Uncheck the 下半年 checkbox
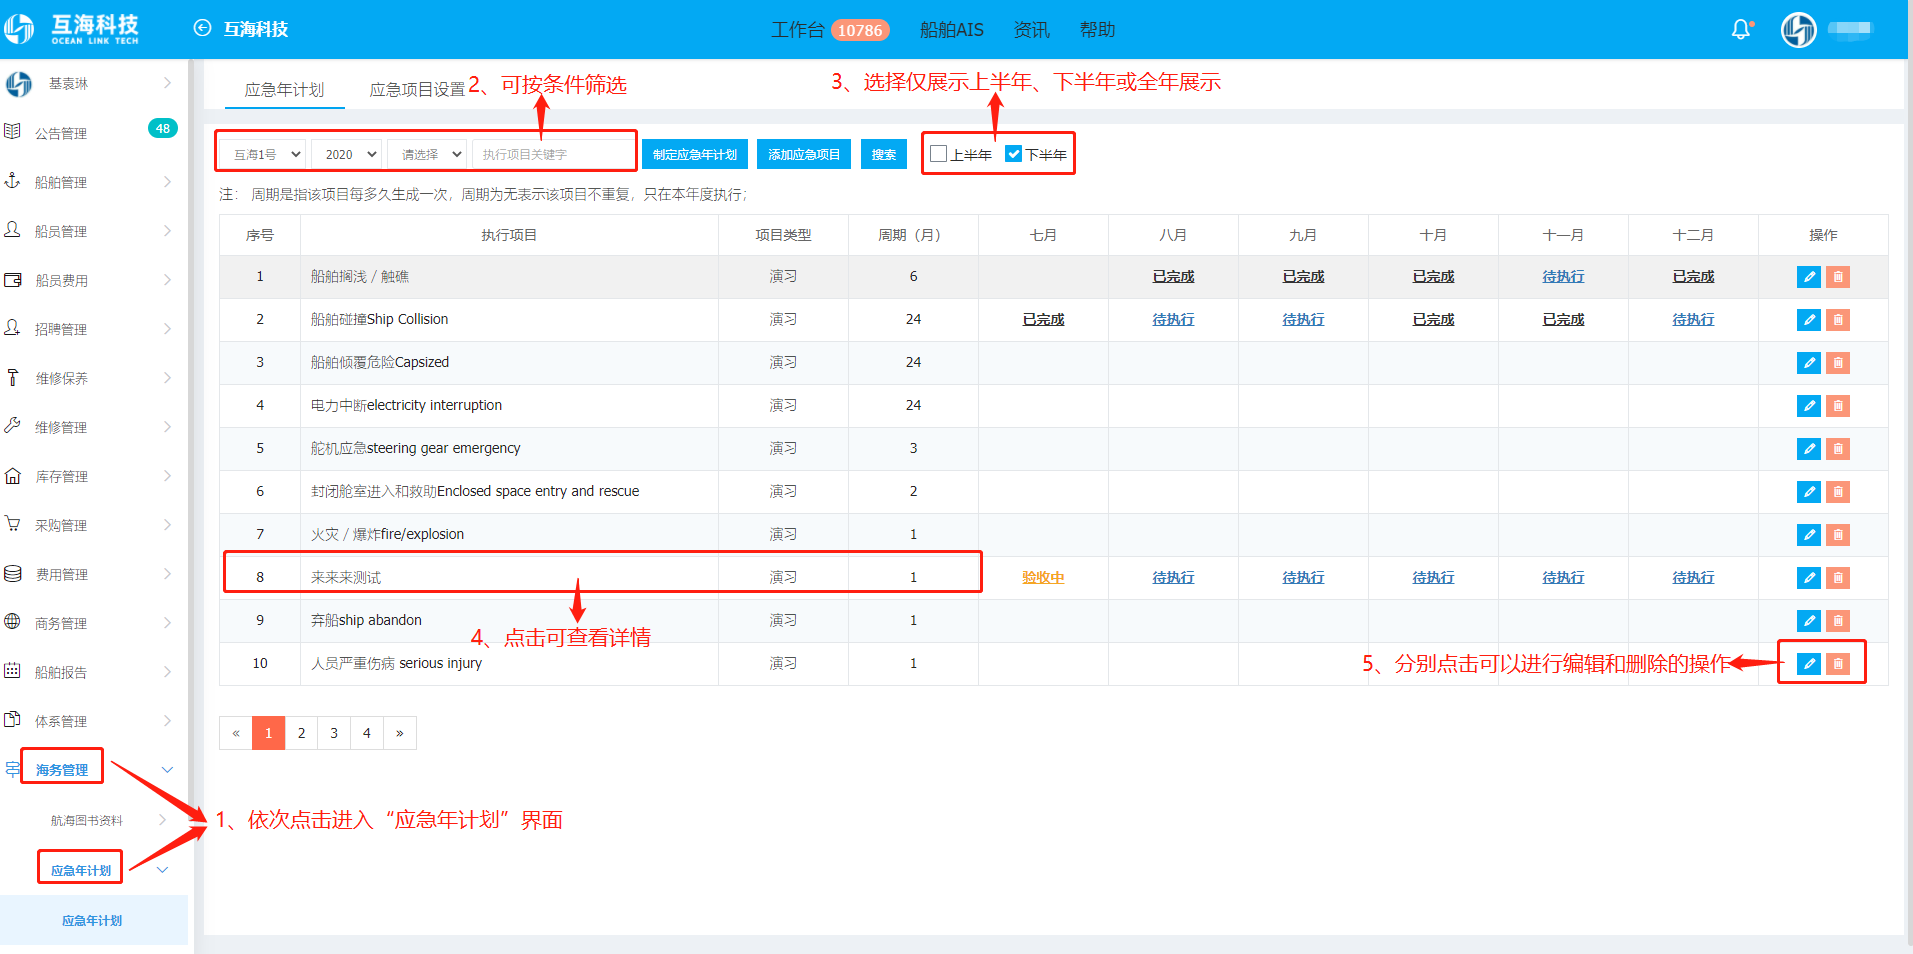 pos(1013,154)
